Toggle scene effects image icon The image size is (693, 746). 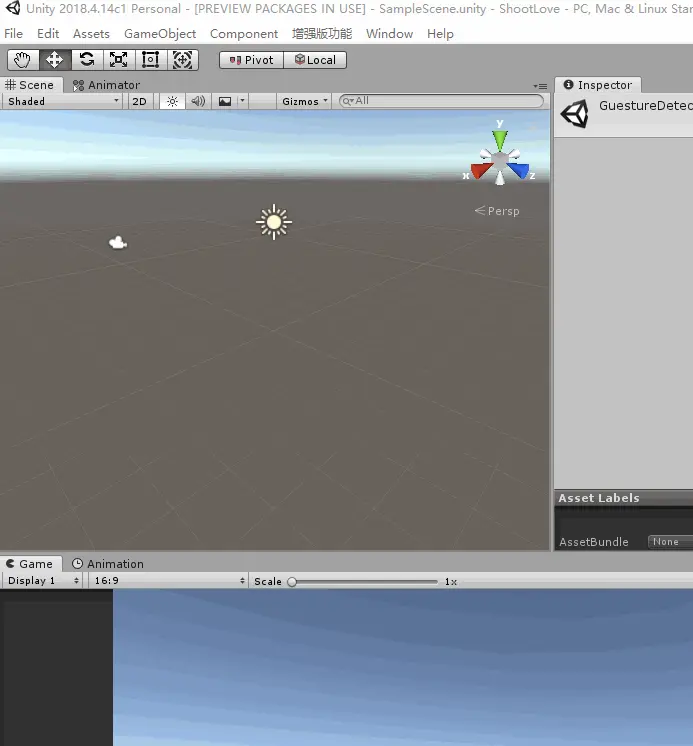coord(224,101)
